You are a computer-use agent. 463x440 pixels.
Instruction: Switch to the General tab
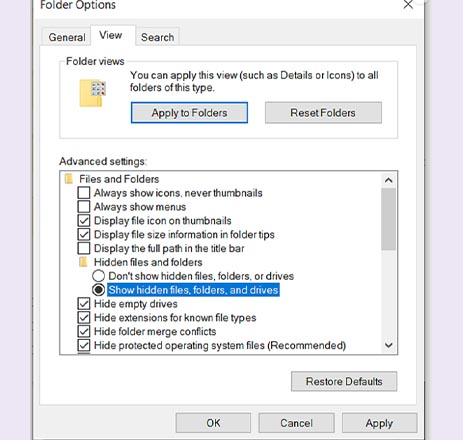pyautogui.click(x=67, y=37)
